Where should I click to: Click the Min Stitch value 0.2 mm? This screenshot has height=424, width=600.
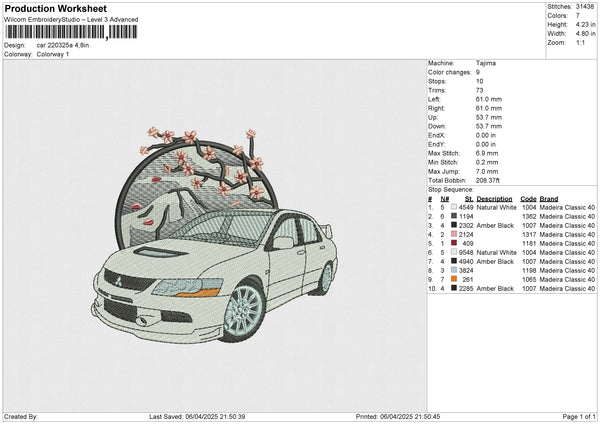(487, 162)
